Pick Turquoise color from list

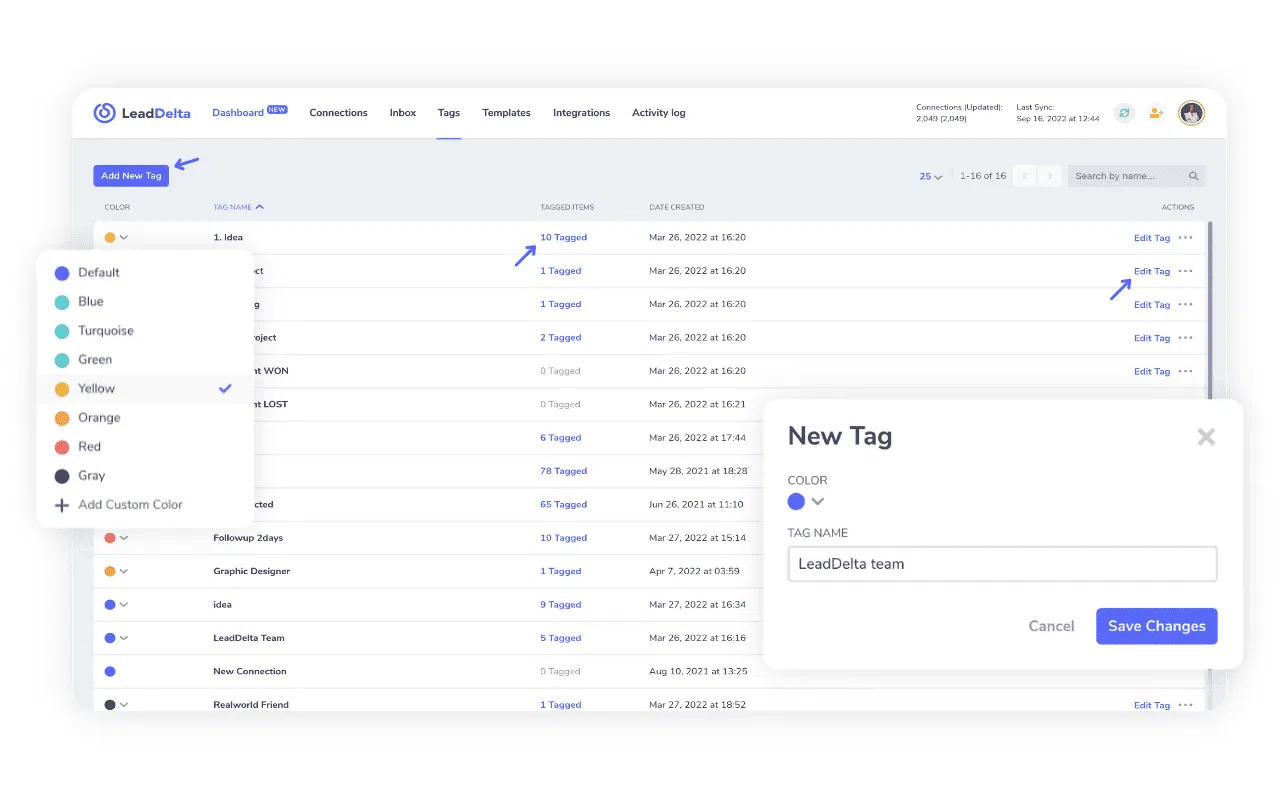click(105, 331)
